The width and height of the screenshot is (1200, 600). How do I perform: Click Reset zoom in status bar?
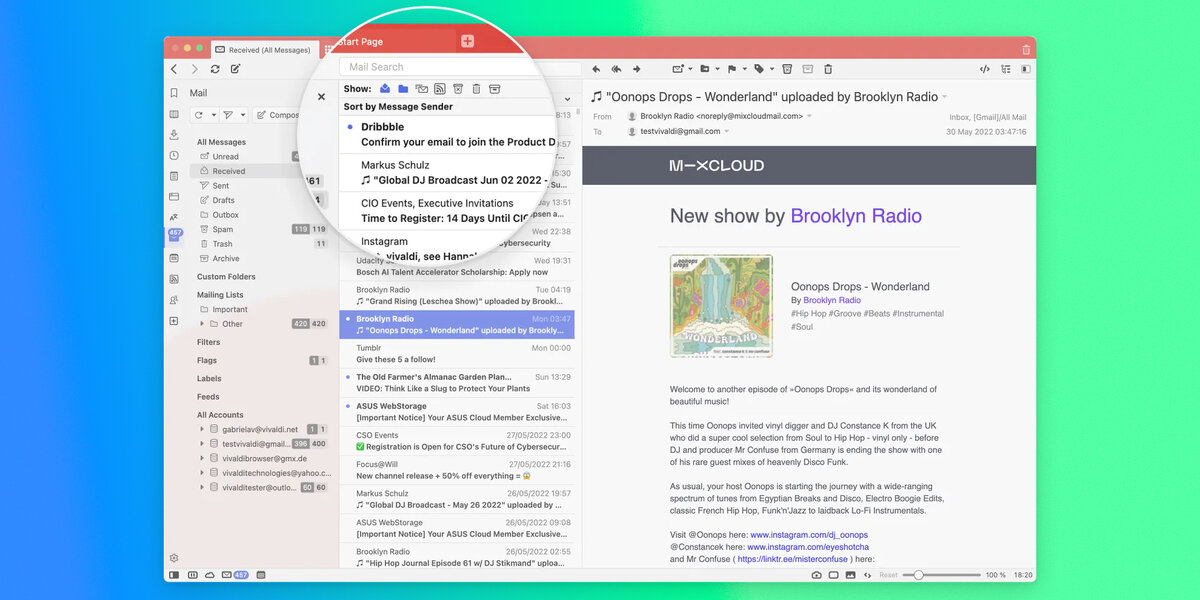[888, 575]
